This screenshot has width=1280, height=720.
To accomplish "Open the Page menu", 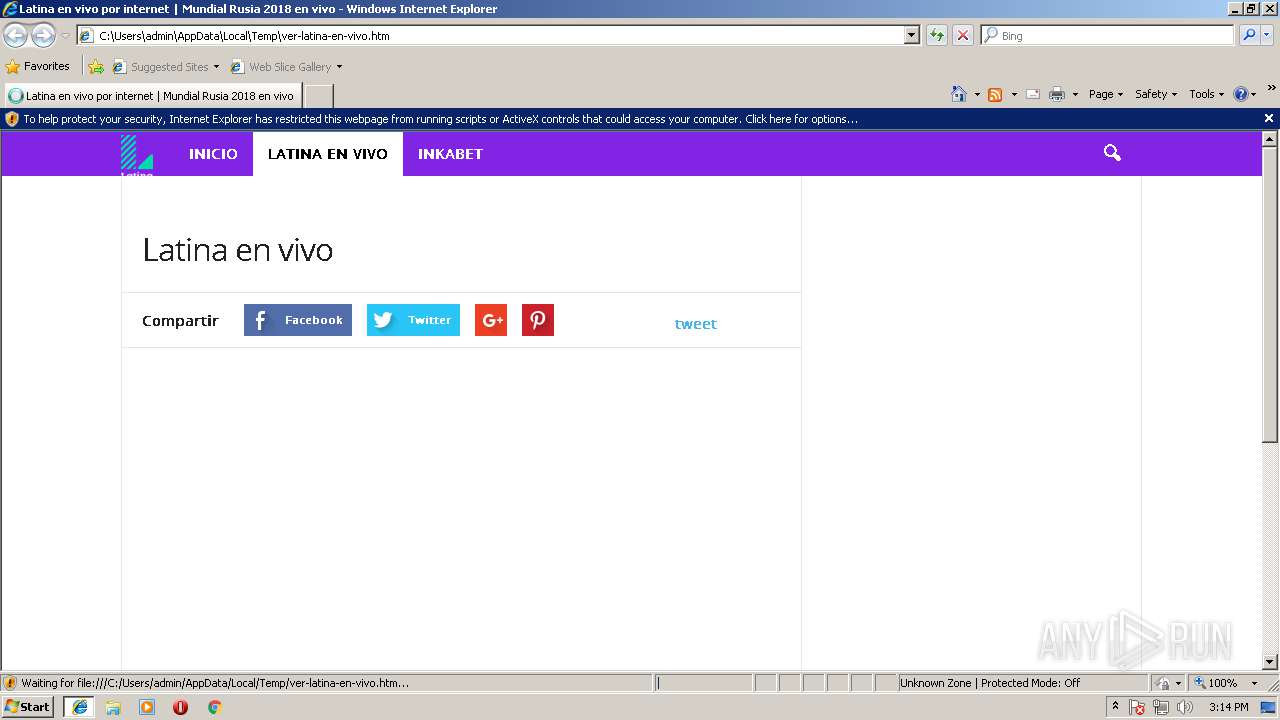I will [1106, 94].
